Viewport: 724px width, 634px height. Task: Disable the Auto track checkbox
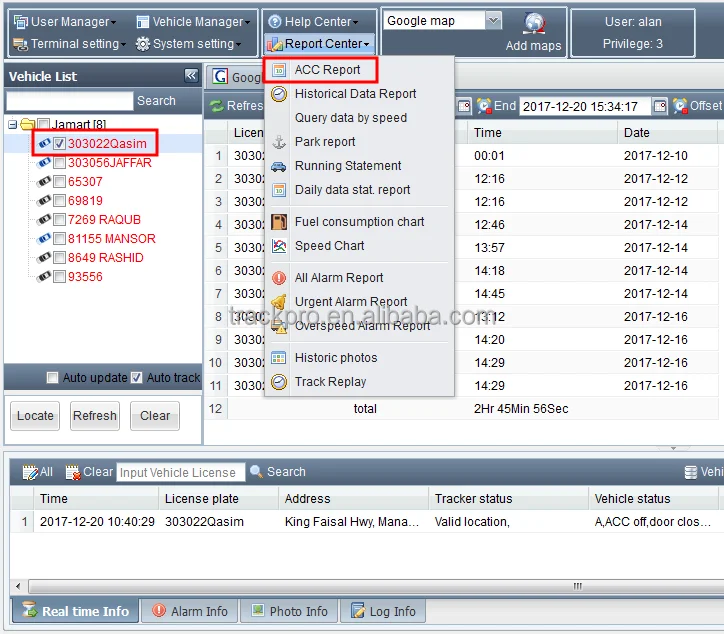click(137, 378)
